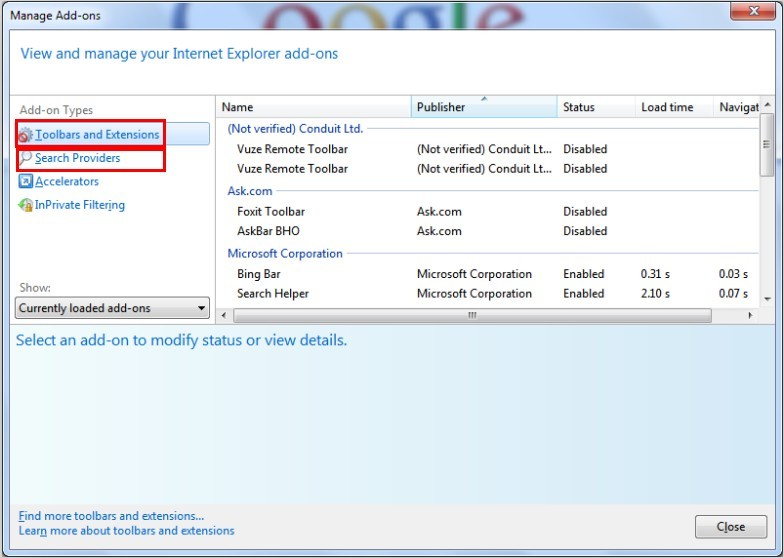784x558 pixels.
Task: Click the vertical scrollbar down arrow
Action: coord(768,300)
